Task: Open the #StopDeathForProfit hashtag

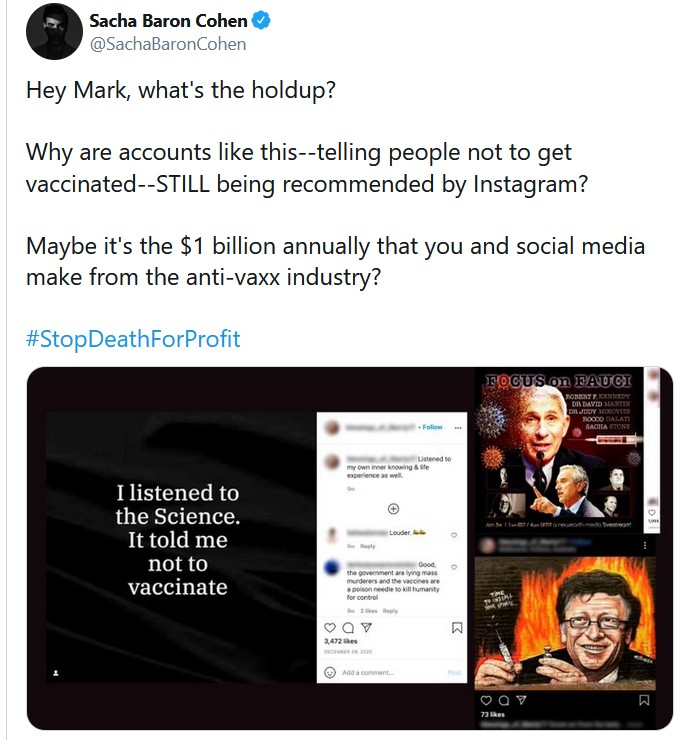Action: point(133,338)
